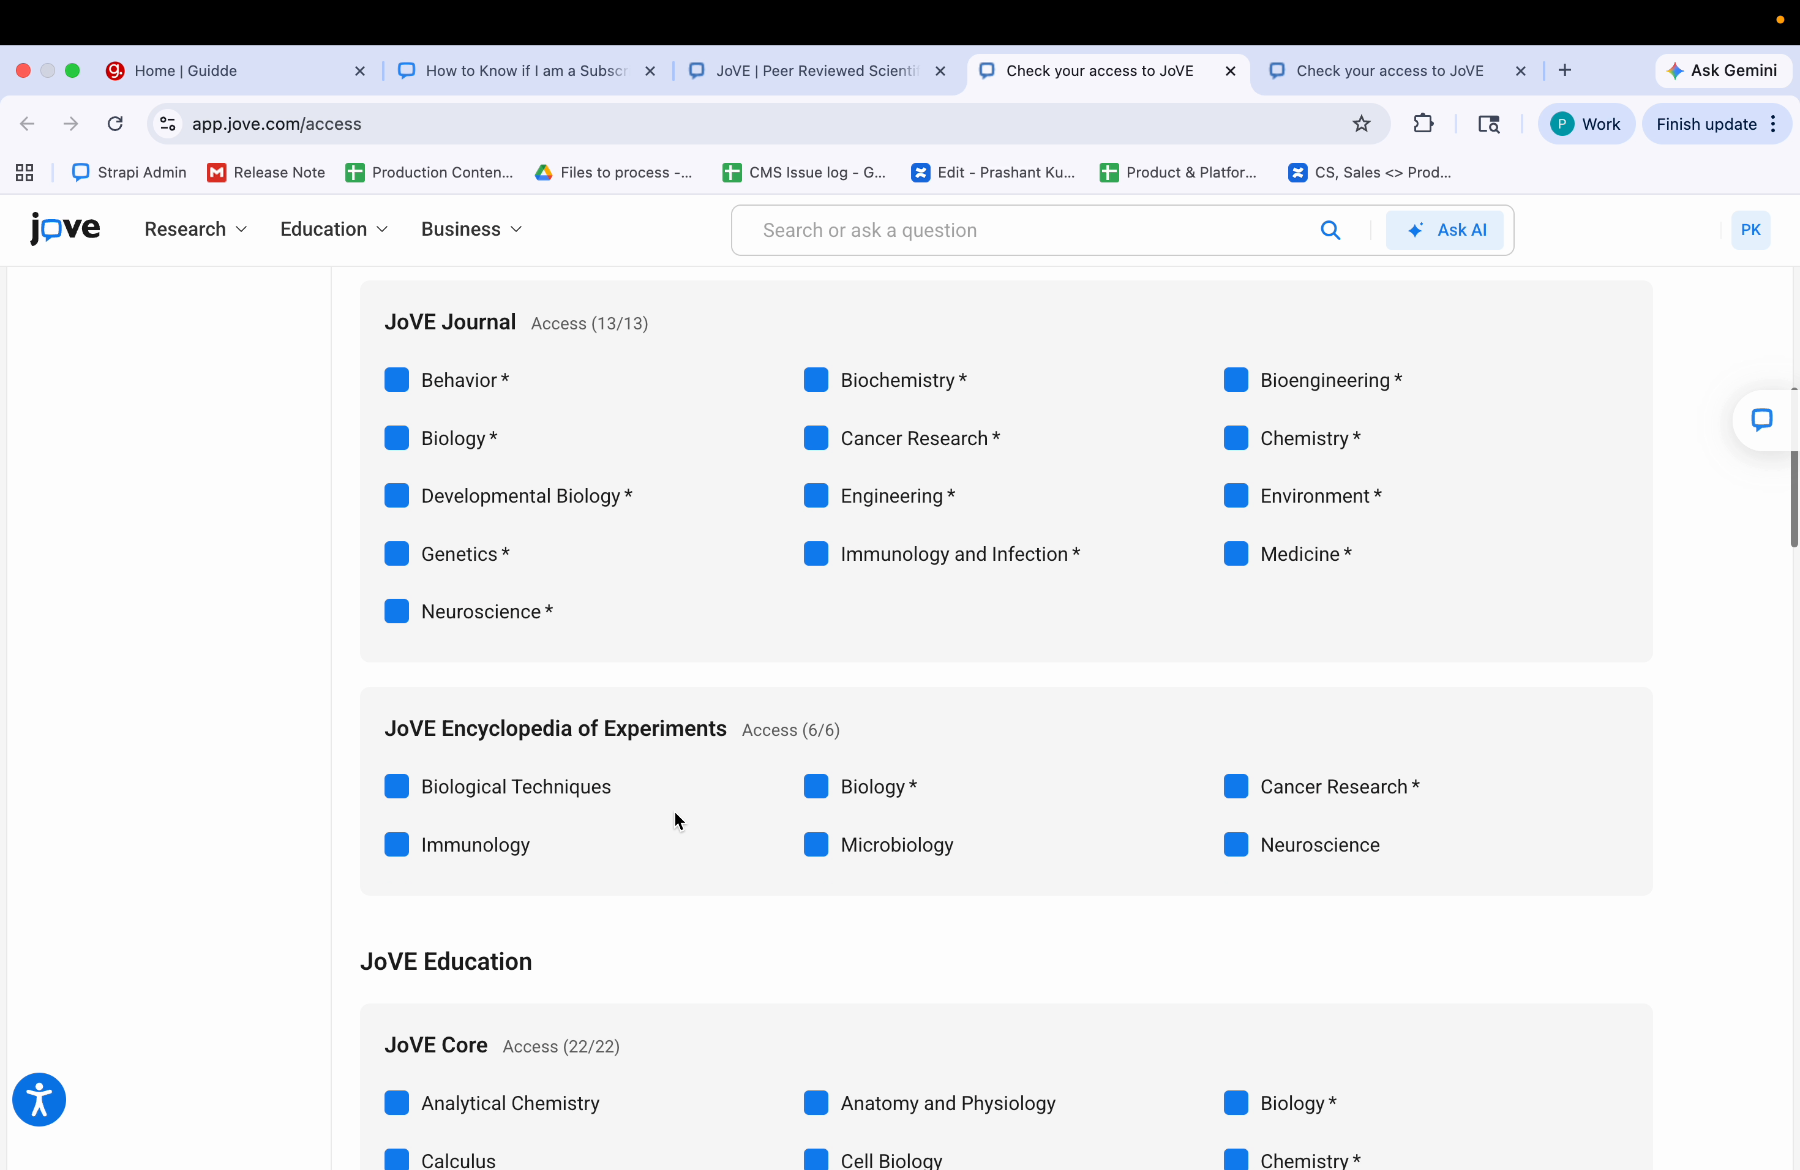The image size is (1800, 1170).
Task: Open the Edit - Prashant Ku bookmark
Action: pos(993,173)
